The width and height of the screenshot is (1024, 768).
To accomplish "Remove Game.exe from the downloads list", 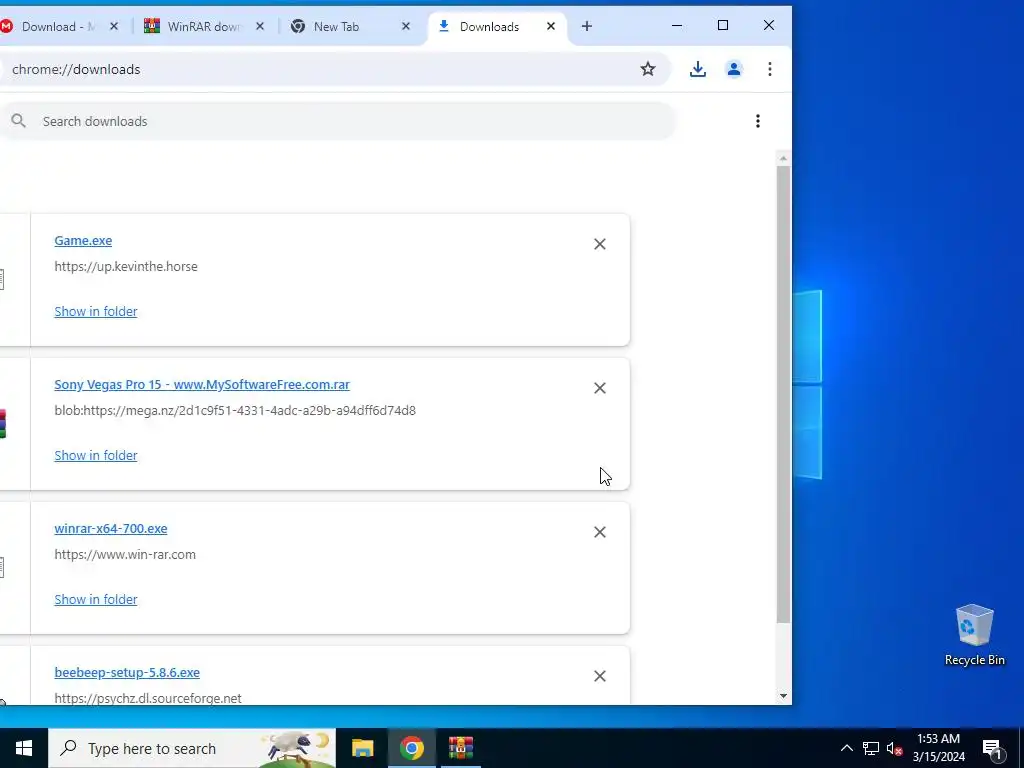I will coord(600,244).
